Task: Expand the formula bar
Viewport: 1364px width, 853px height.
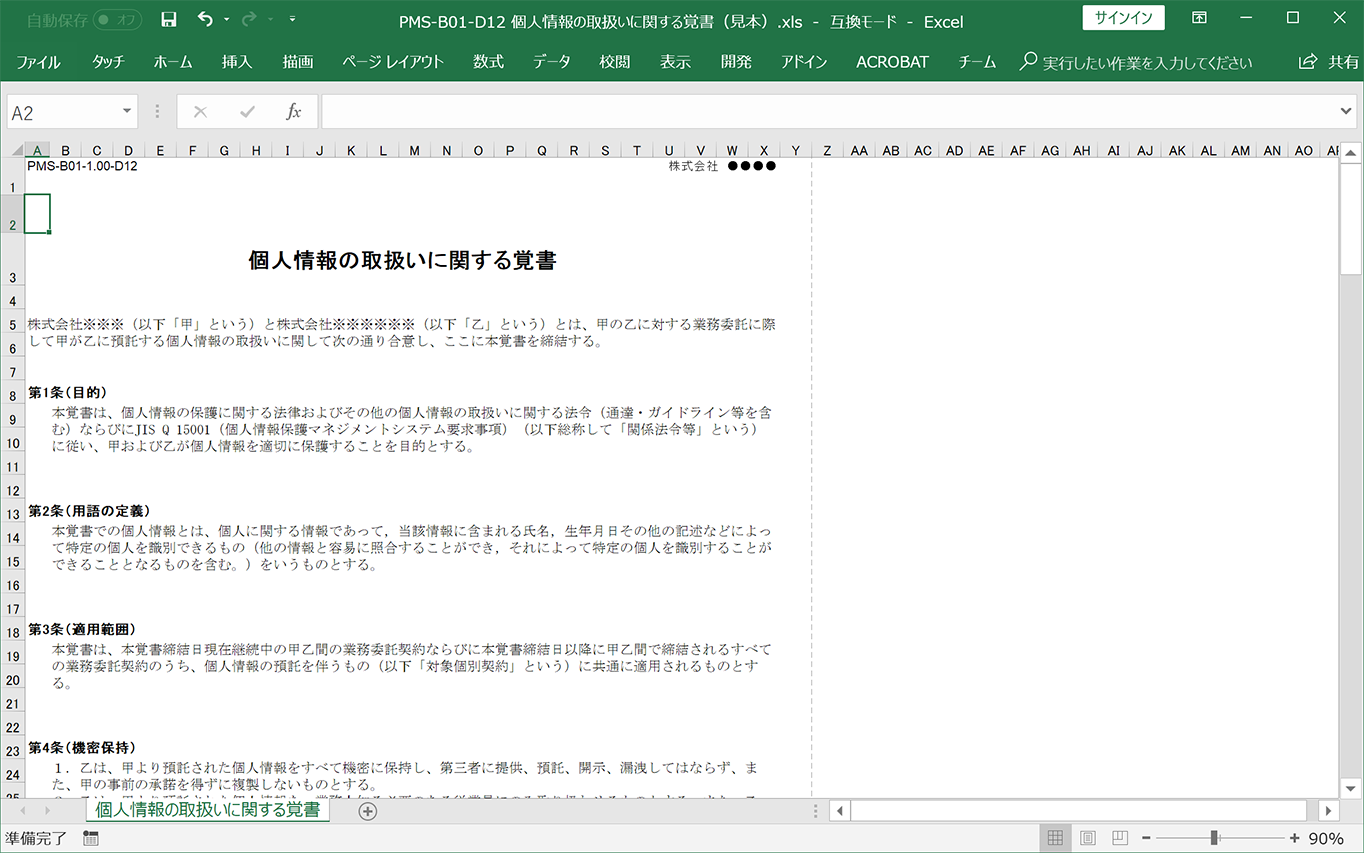Action: (1345, 112)
